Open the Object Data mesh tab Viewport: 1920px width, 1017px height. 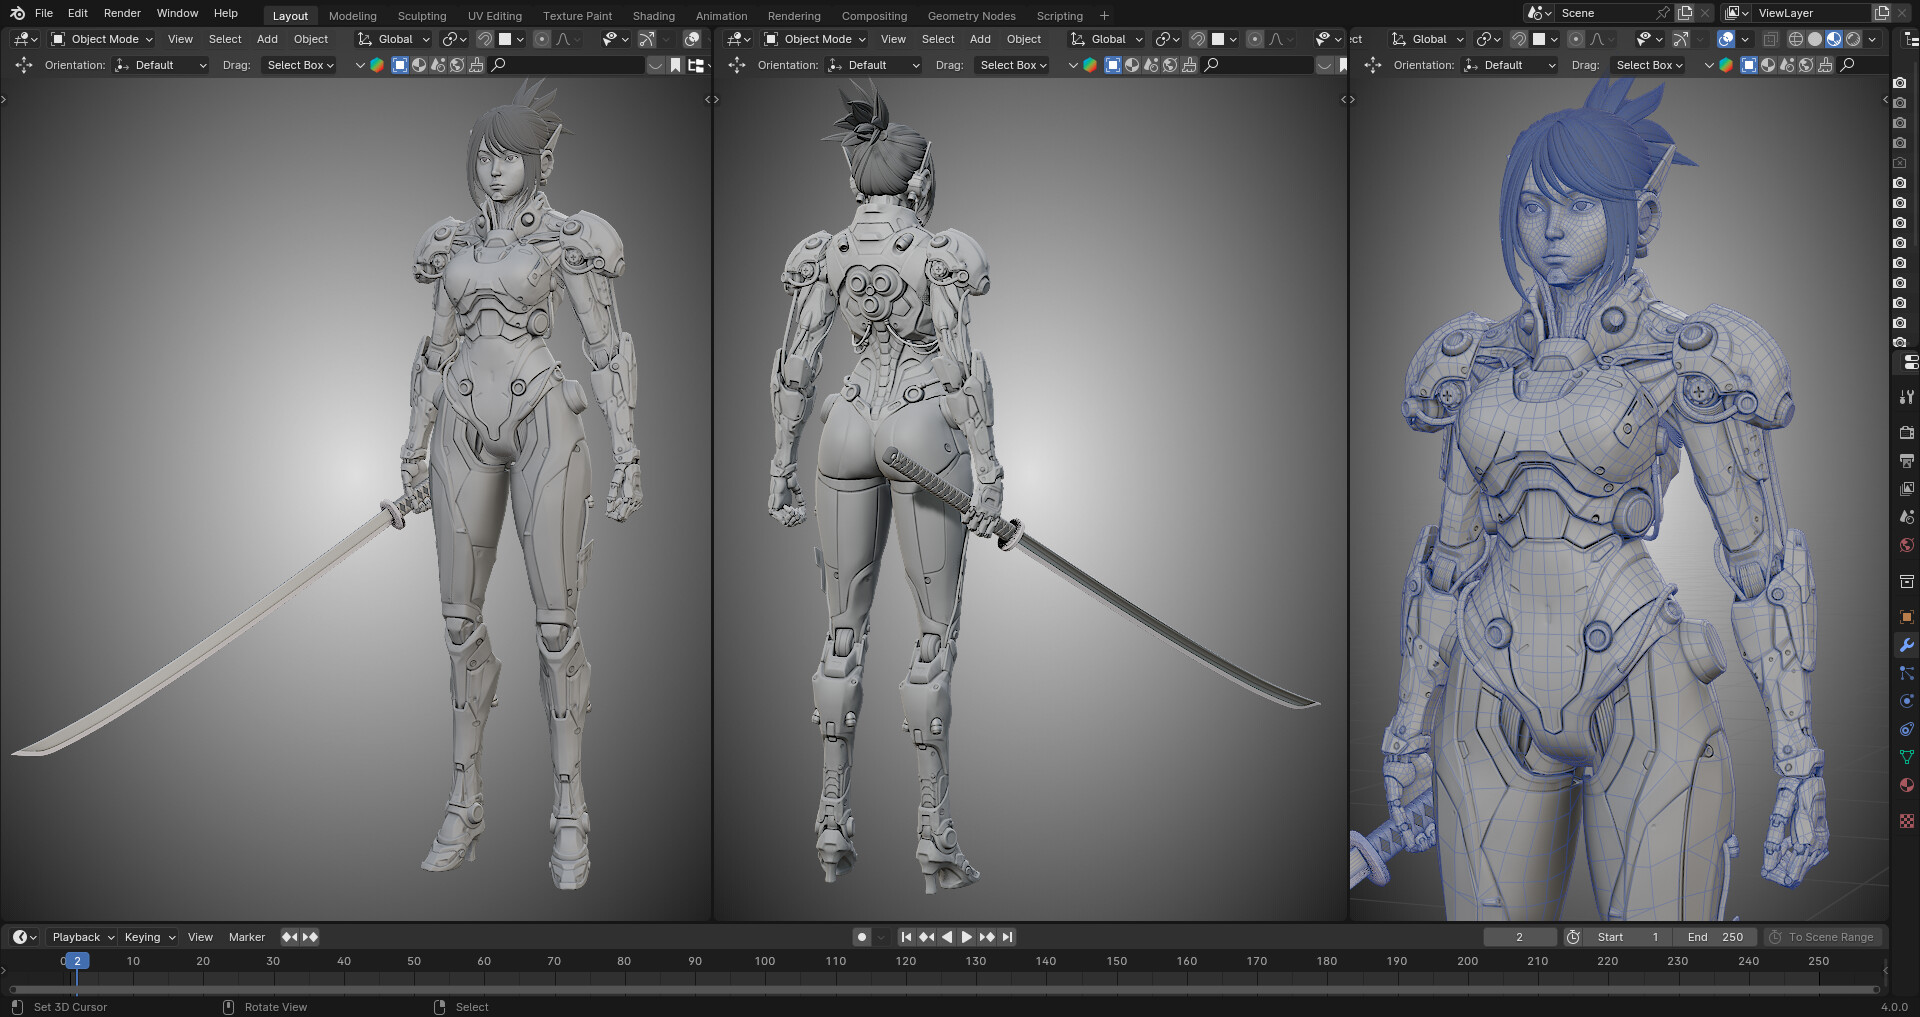coord(1906,757)
